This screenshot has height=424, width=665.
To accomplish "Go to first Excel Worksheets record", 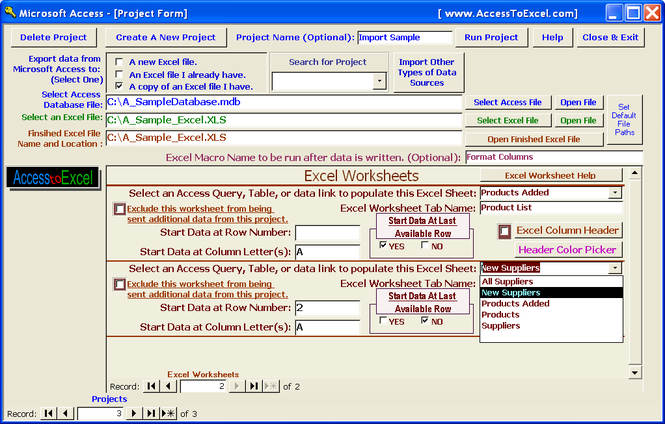I will 151,386.
